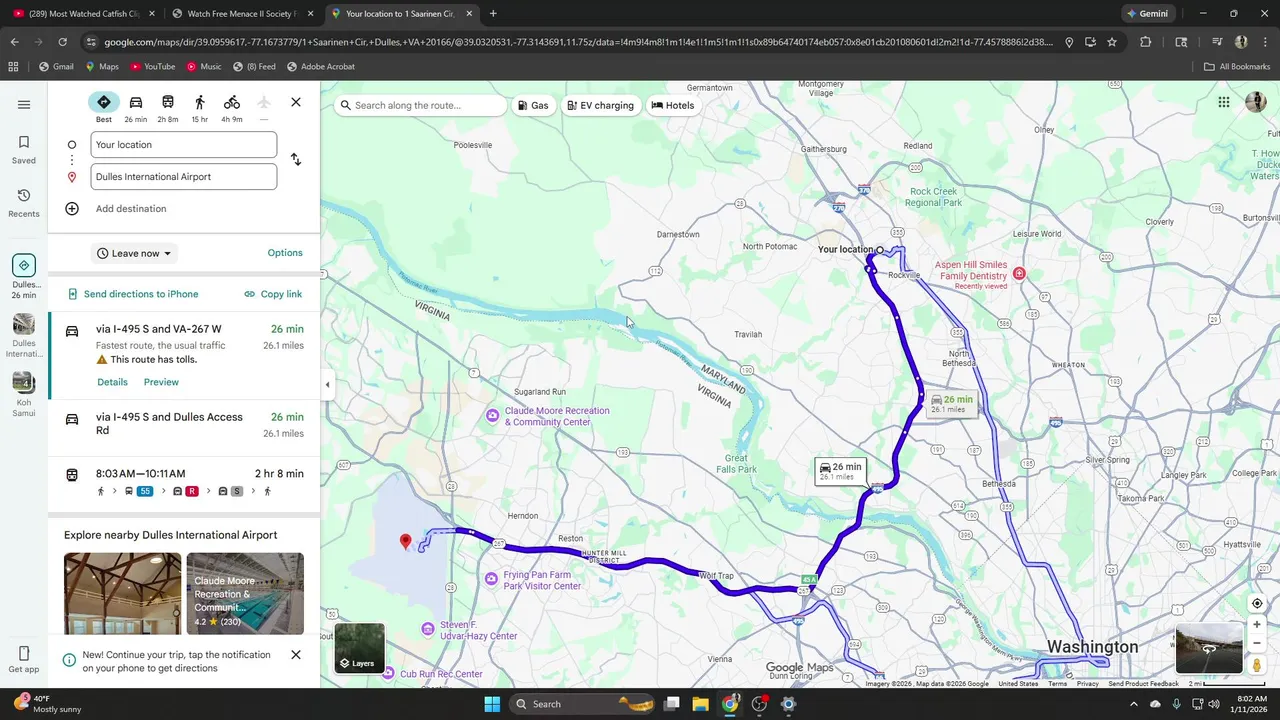Filter by EV charging

coord(600,105)
